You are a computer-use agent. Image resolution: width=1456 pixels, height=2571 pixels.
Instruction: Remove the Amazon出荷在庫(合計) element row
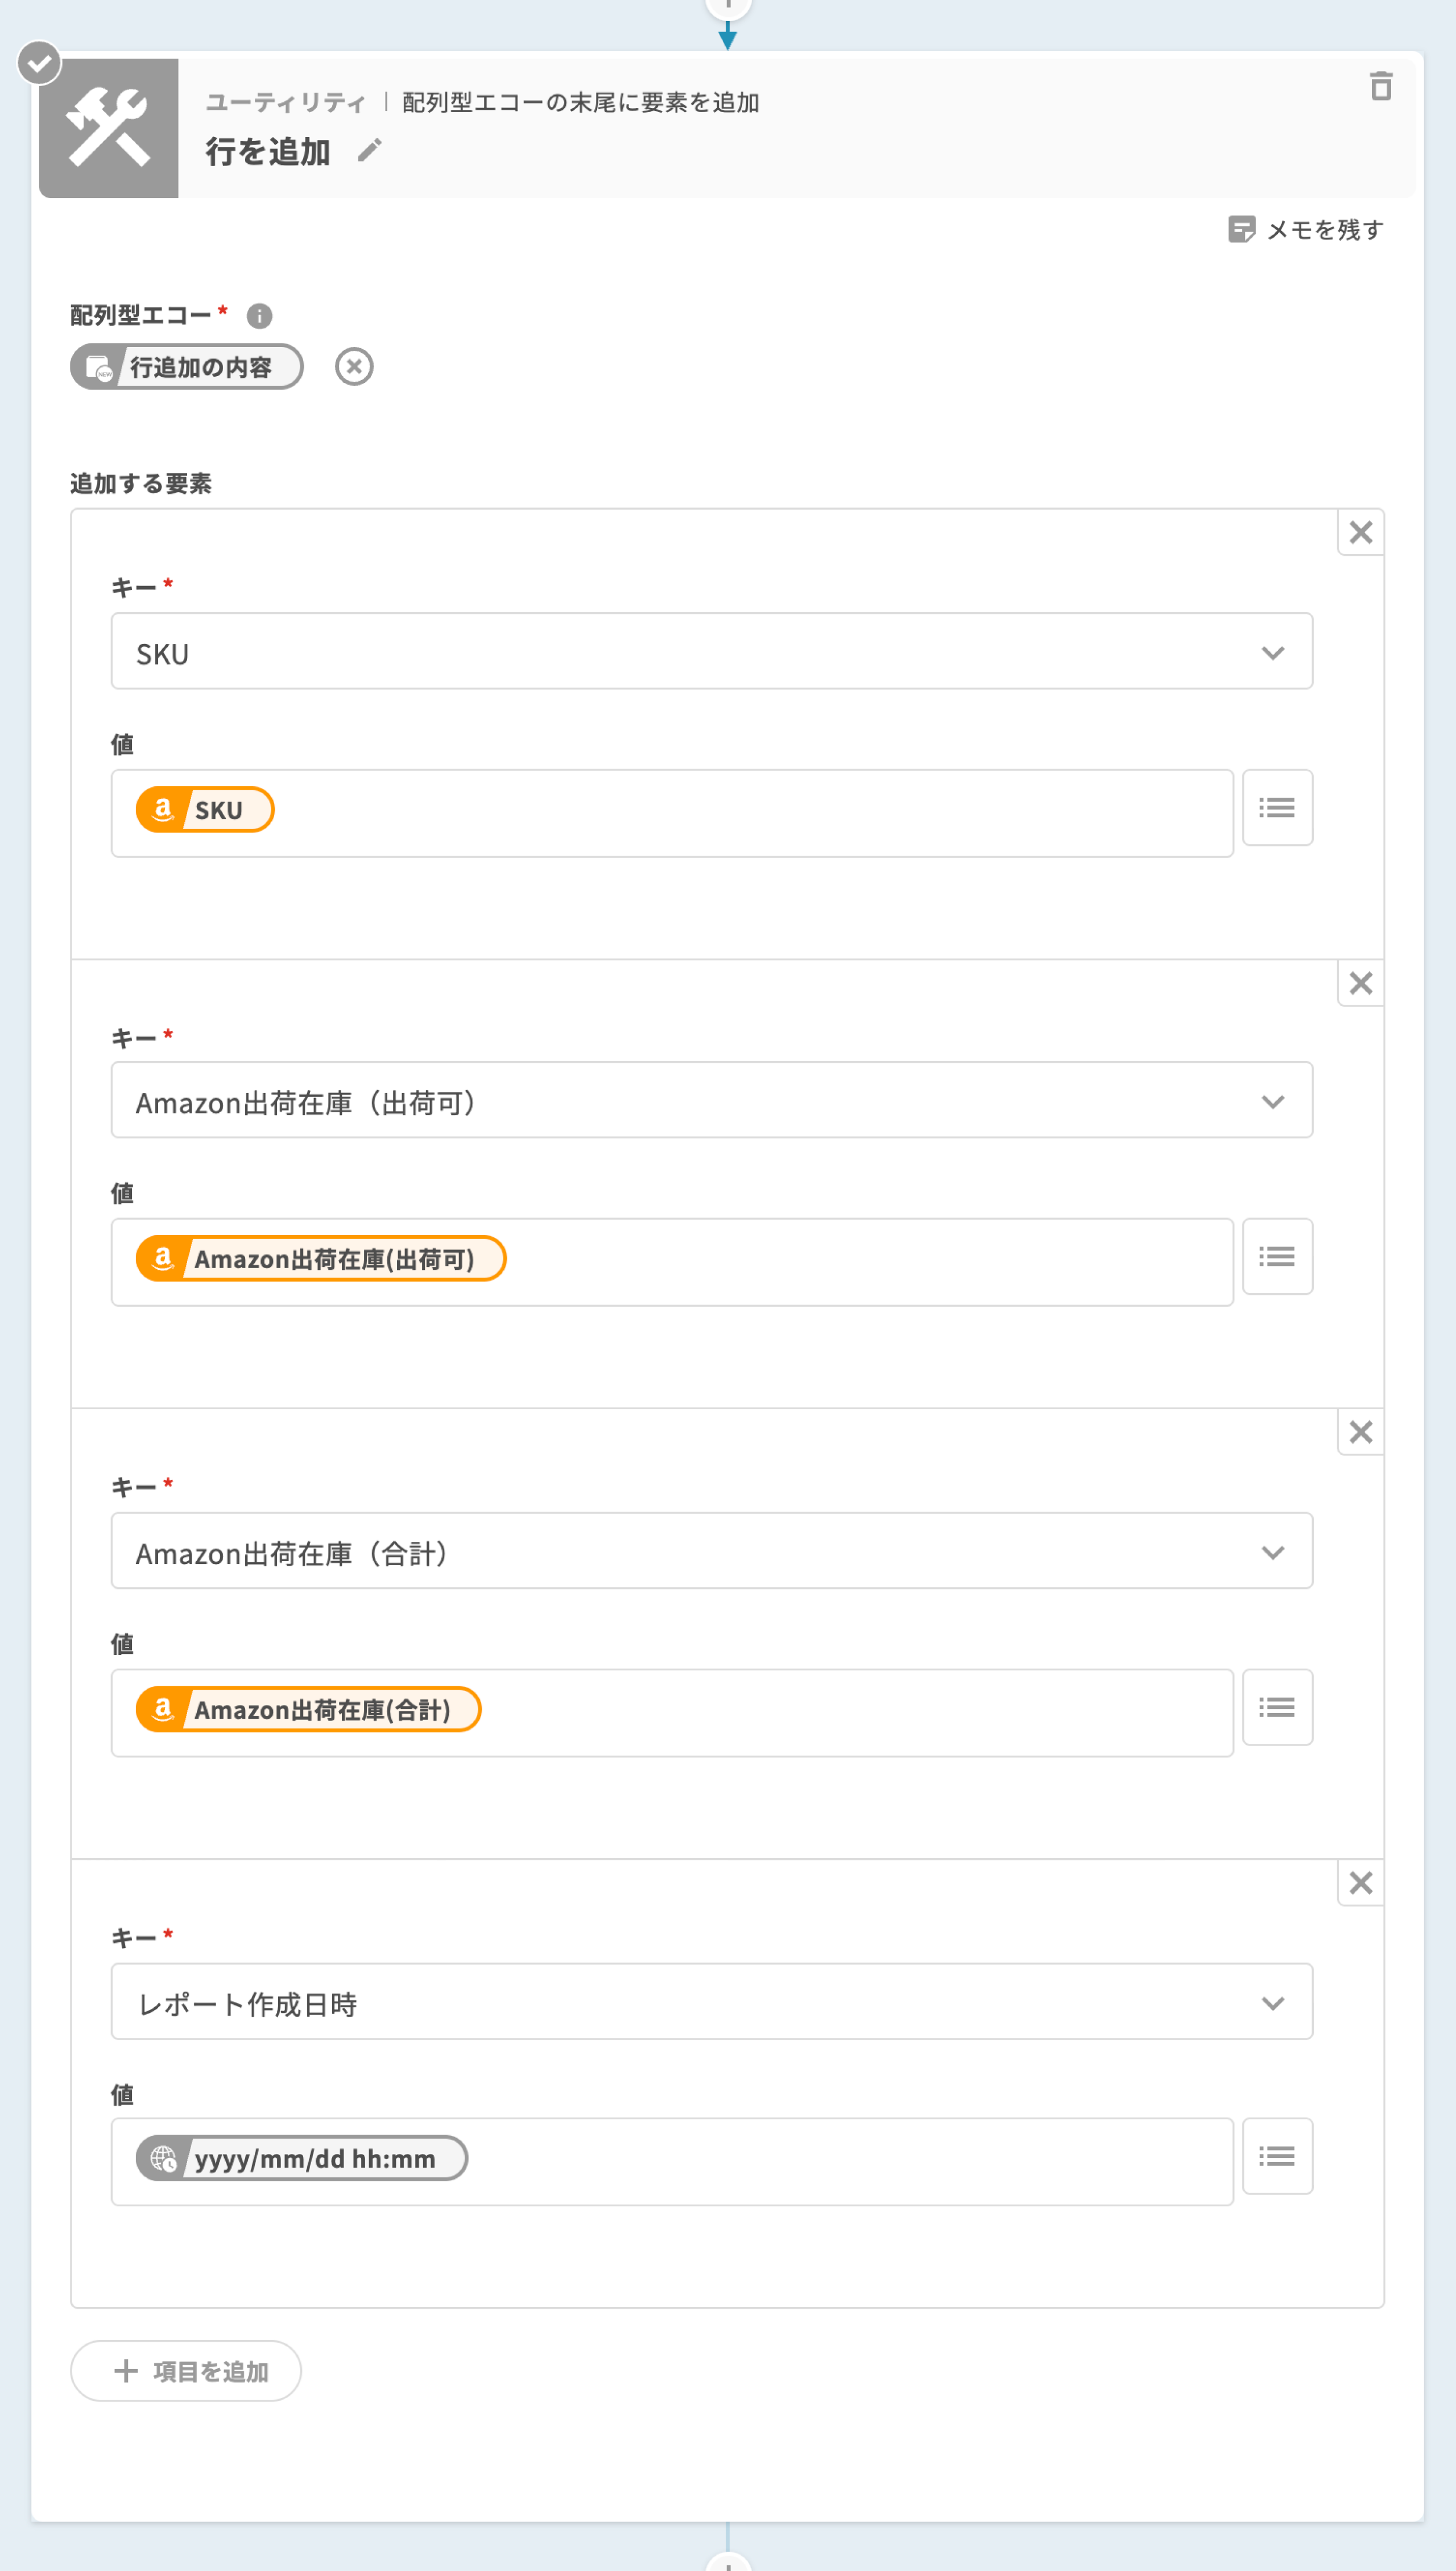click(x=1360, y=1432)
